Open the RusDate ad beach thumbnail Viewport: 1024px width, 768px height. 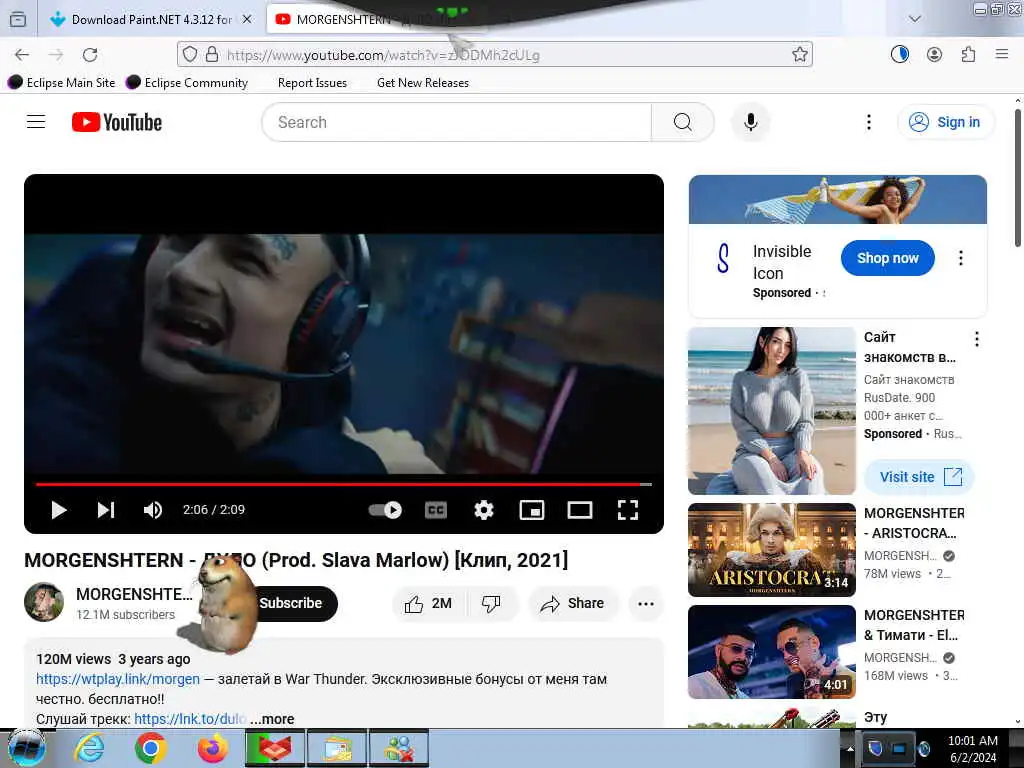click(x=772, y=411)
